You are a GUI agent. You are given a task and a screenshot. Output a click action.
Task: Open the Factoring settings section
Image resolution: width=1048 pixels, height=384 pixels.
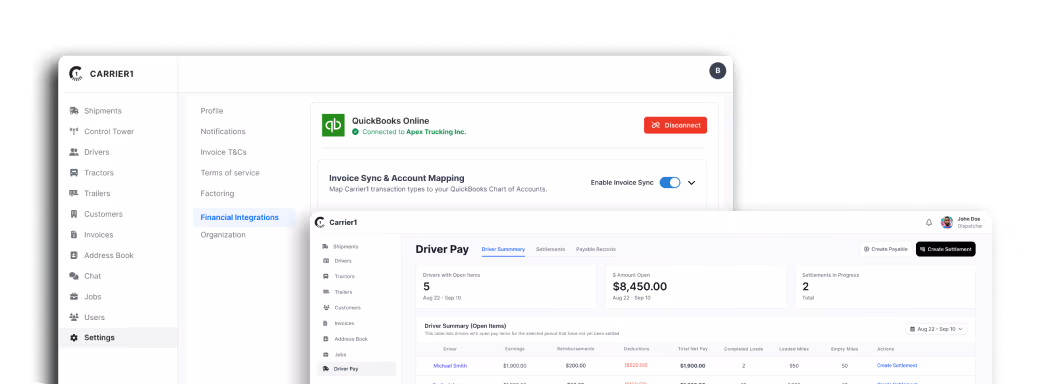(217, 194)
